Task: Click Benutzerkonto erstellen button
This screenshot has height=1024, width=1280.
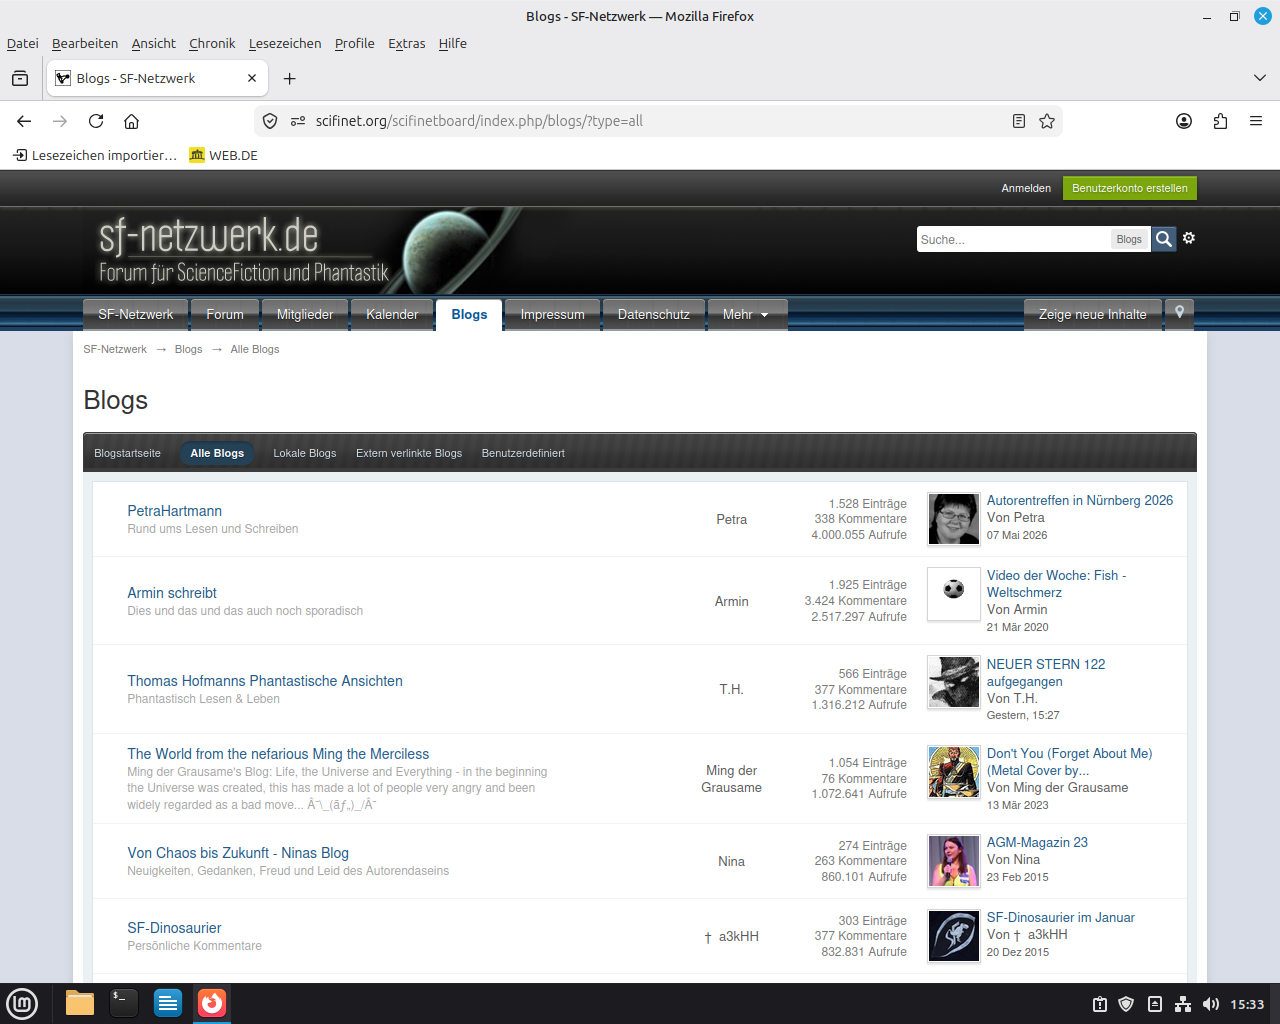Action: pyautogui.click(x=1130, y=188)
